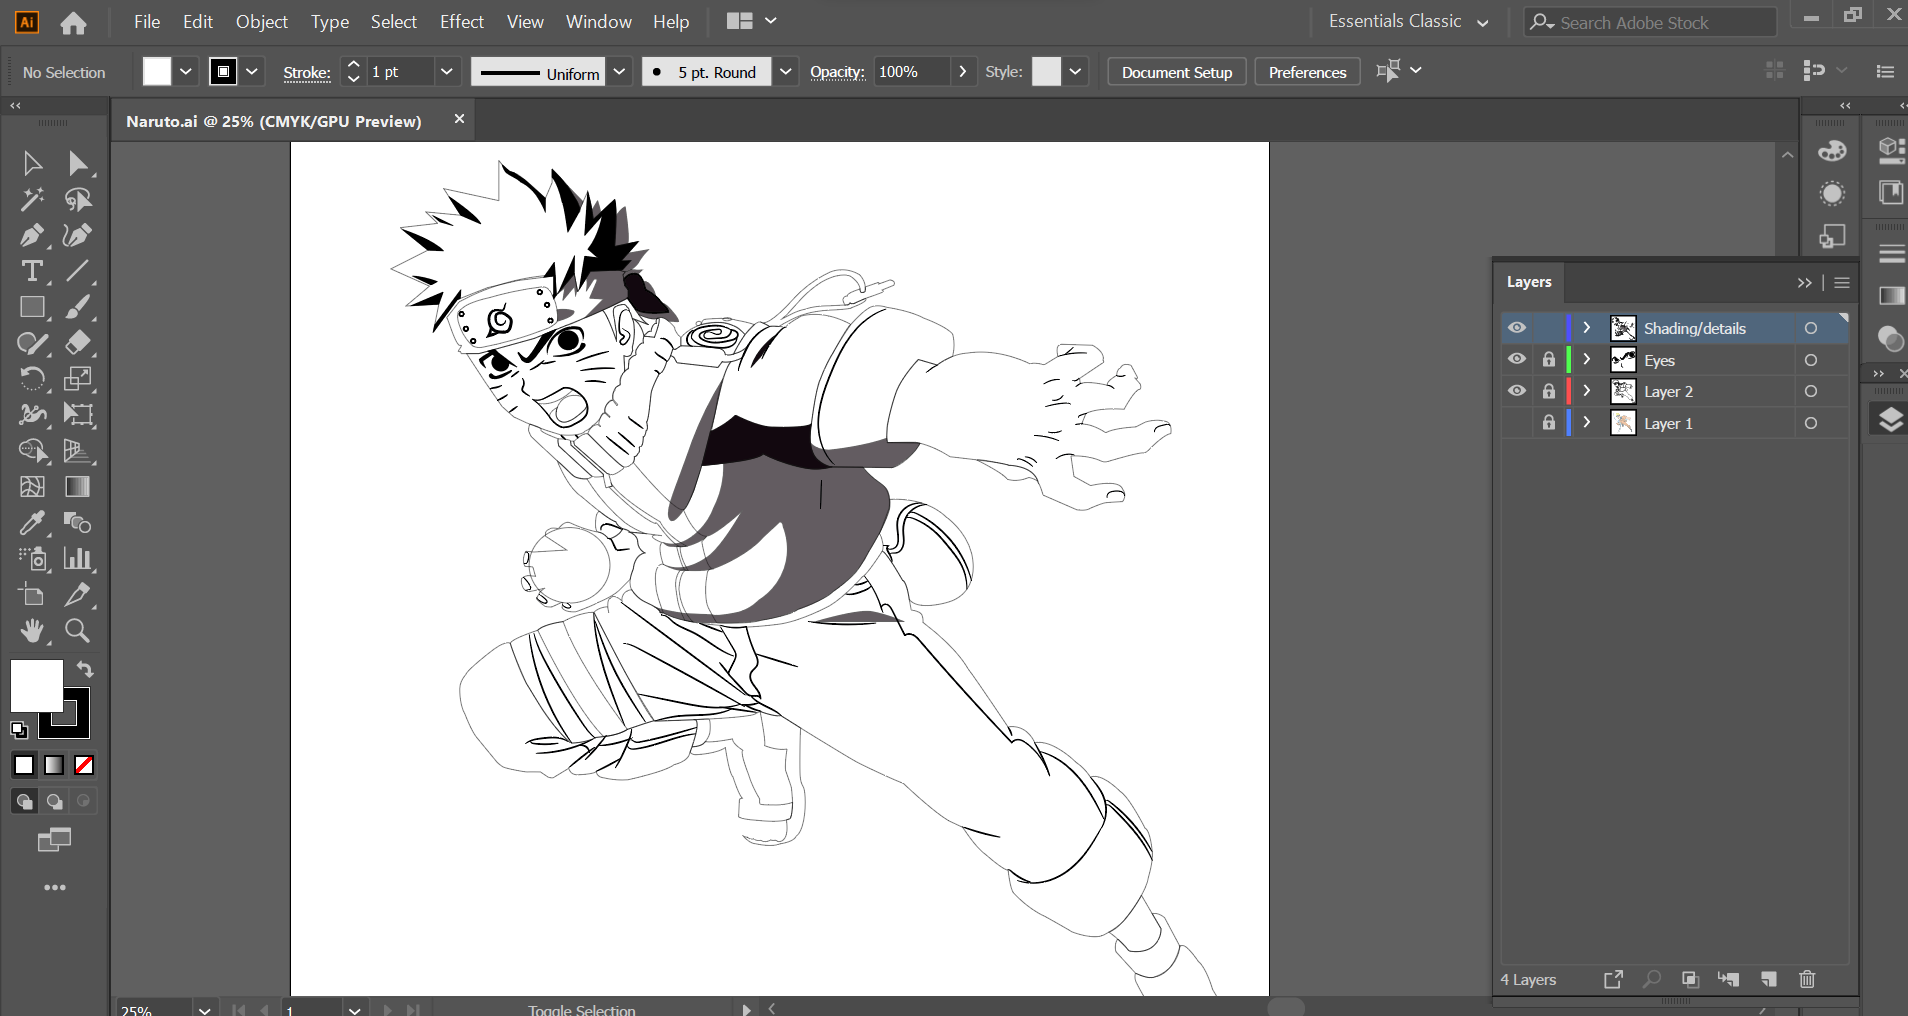Image resolution: width=1908 pixels, height=1016 pixels.
Task: Select the Eraser tool
Action: point(78,343)
